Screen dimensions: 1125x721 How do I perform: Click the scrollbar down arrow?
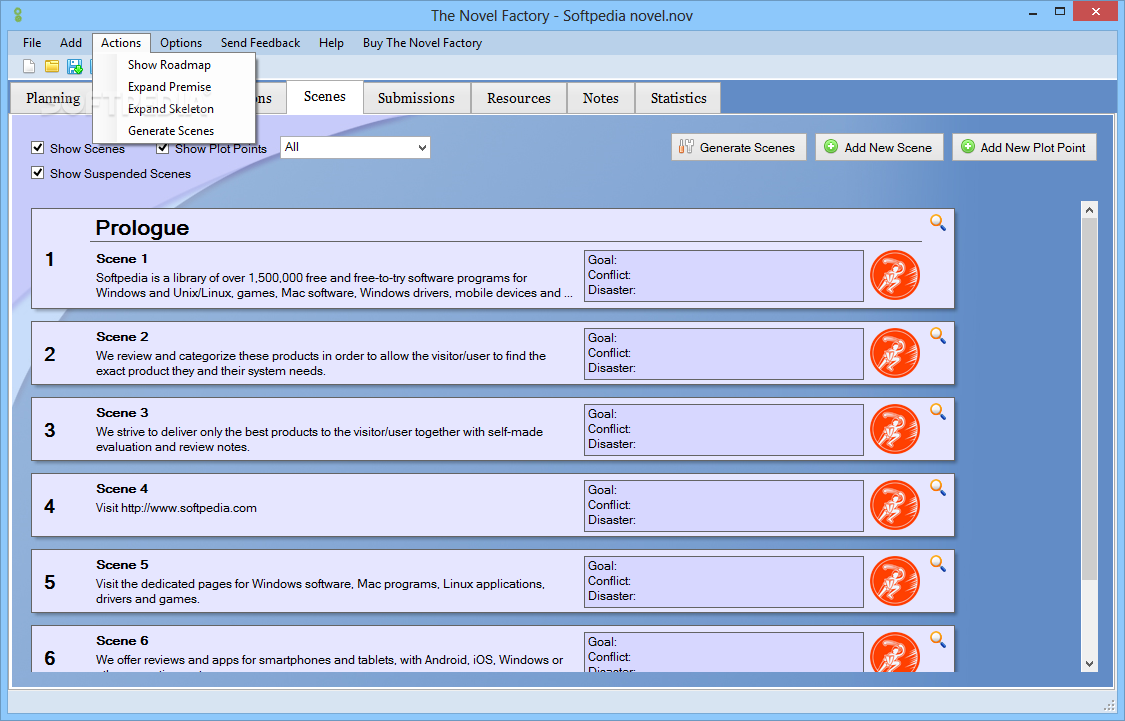[1089, 664]
